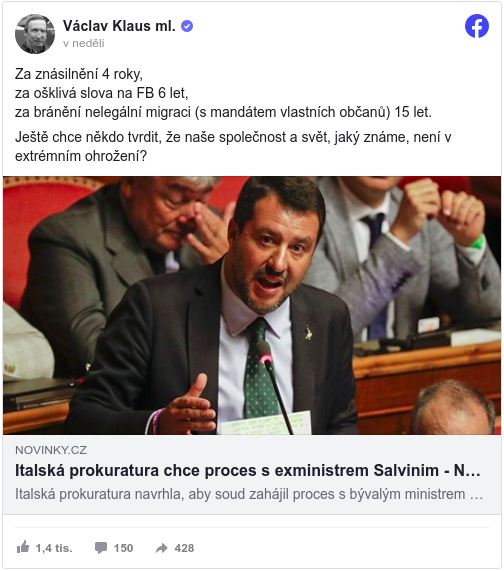Click the blue verified badge icon

187,26
